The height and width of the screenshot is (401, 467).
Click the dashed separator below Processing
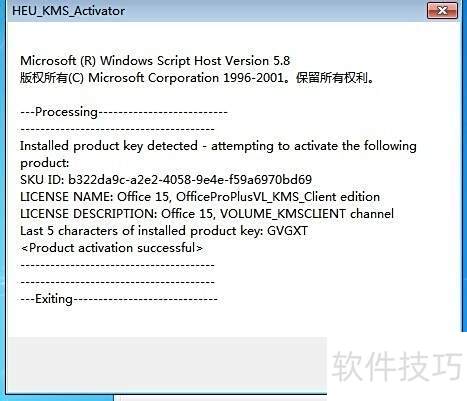click(117, 129)
